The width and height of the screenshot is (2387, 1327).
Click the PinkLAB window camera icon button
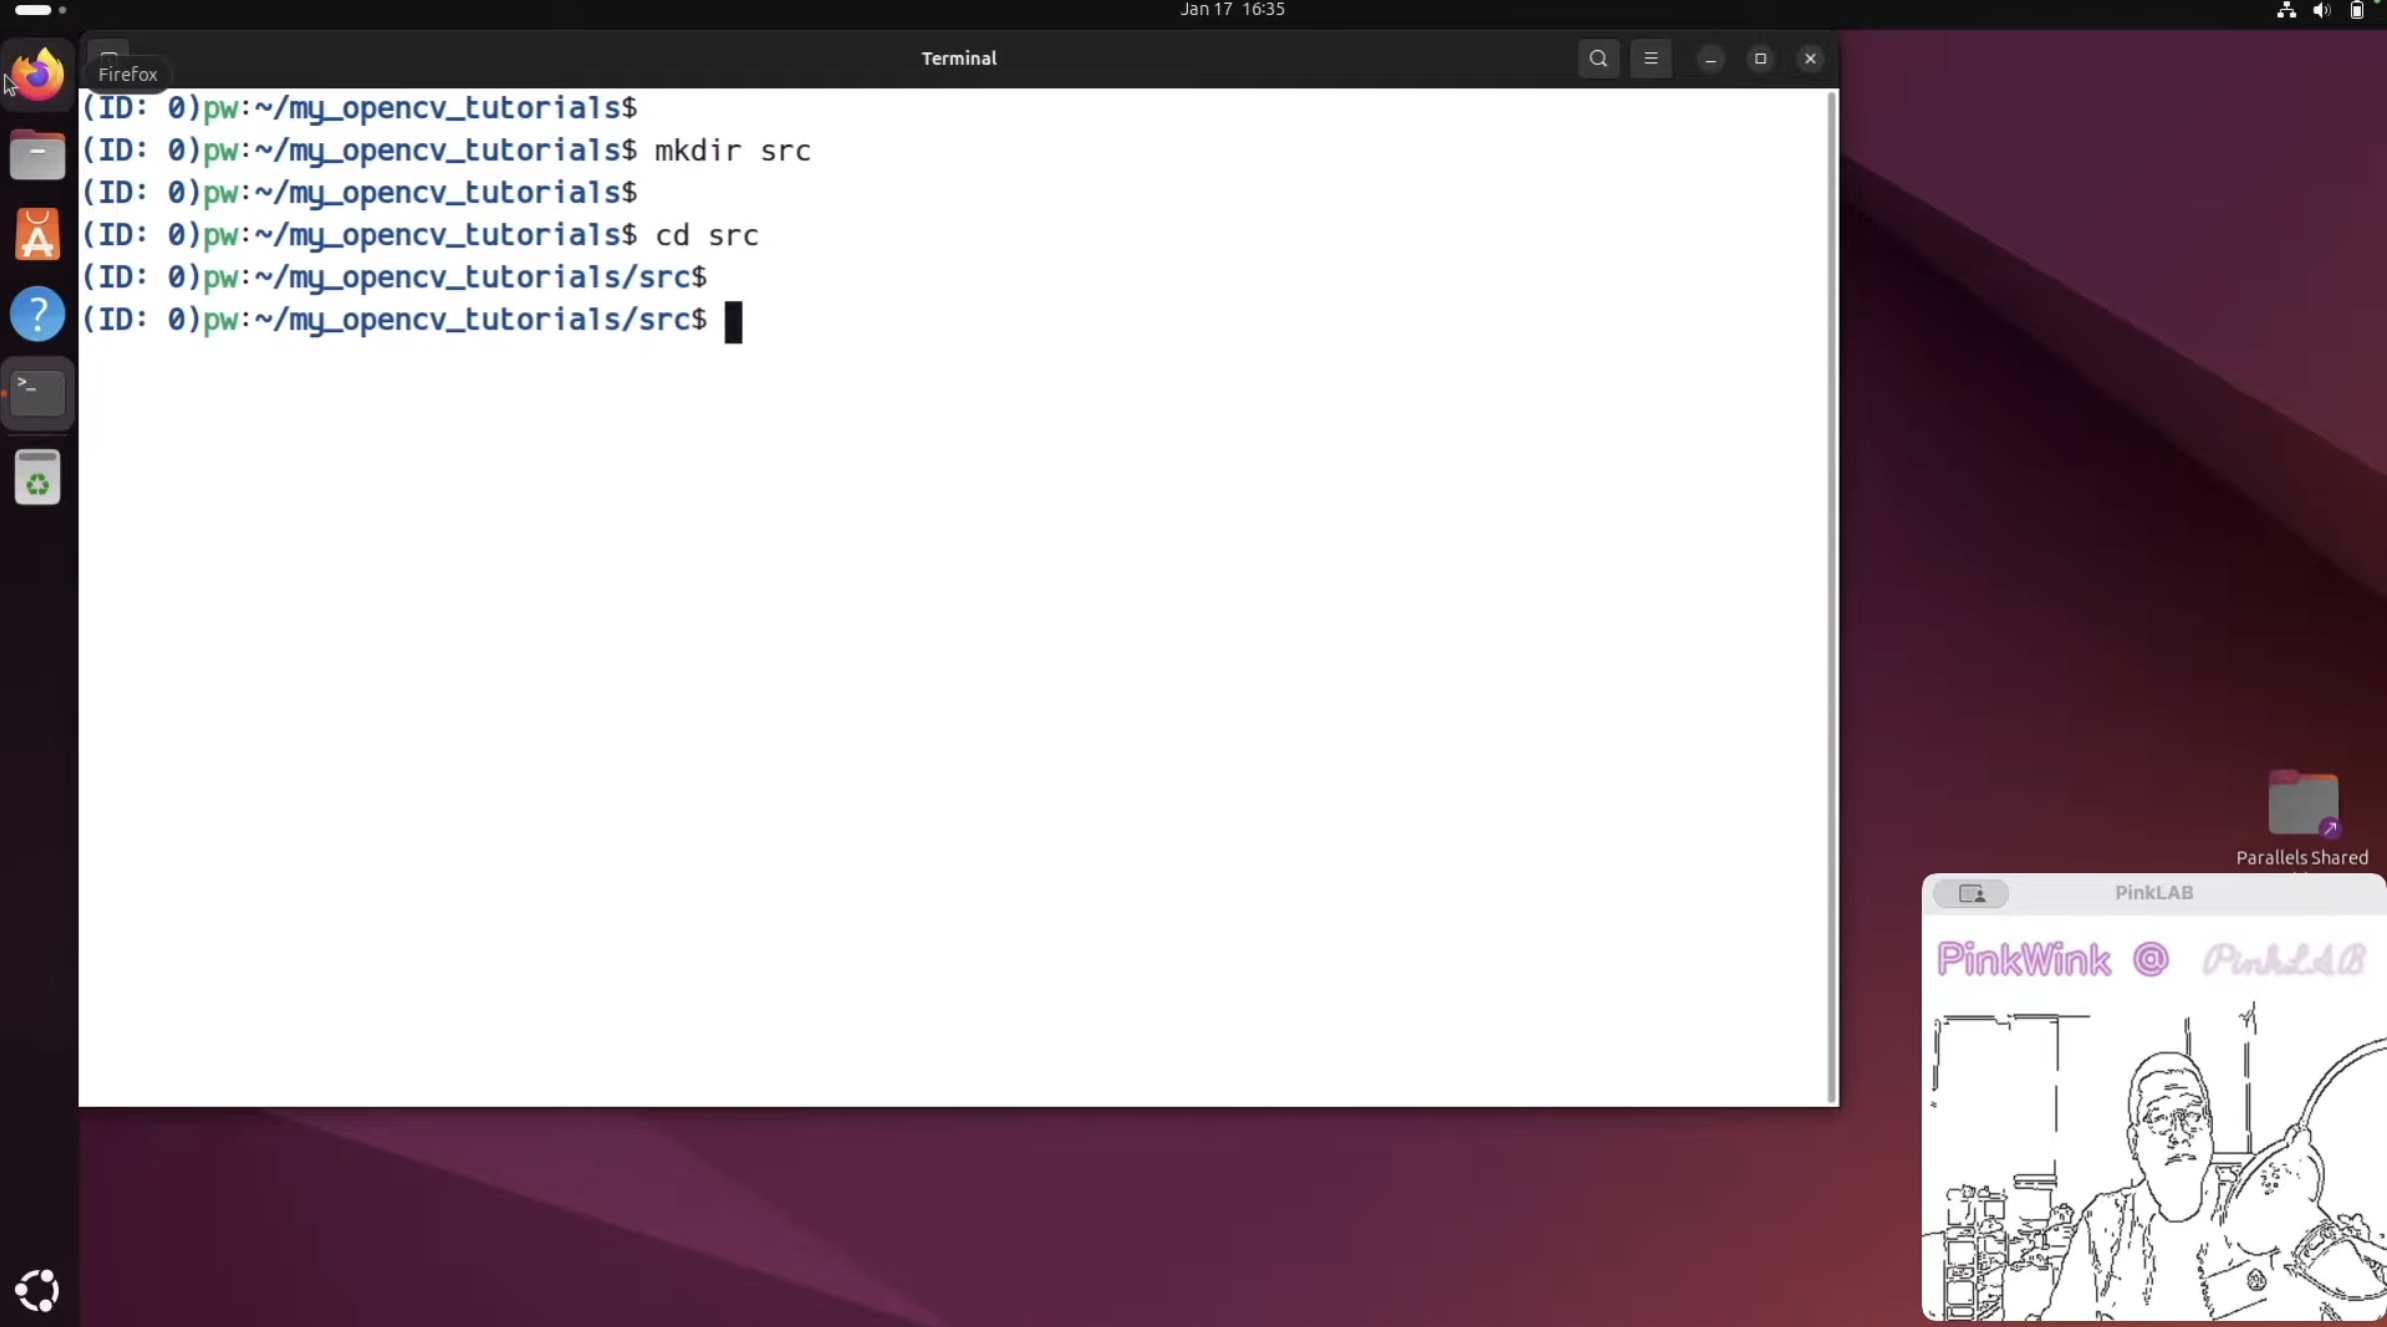pos(1970,893)
